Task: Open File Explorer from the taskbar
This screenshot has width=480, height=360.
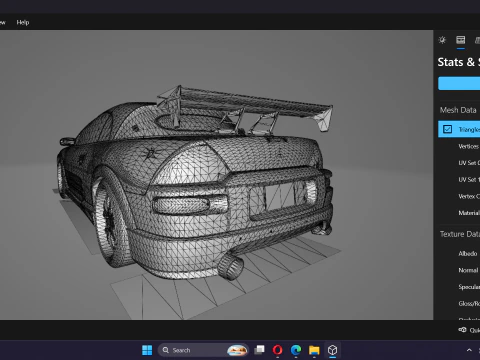Action: (314, 350)
